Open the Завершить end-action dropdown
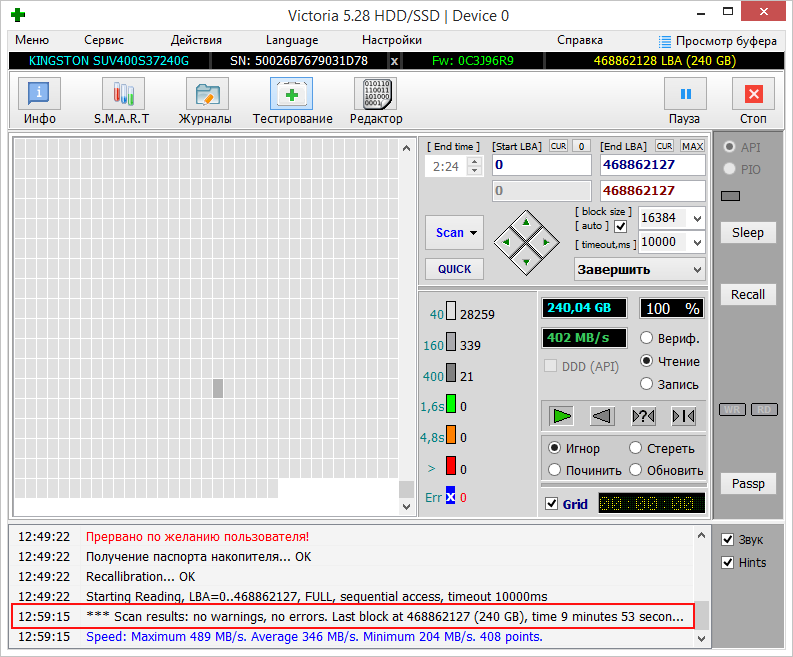The height and width of the screenshot is (657, 793). pyautogui.click(x=697, y=270)
